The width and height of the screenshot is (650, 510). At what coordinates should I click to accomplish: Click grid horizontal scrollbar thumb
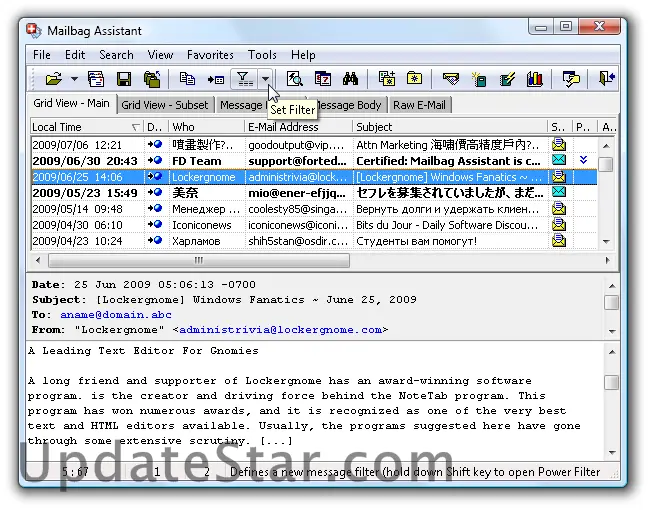pos(199,260)
